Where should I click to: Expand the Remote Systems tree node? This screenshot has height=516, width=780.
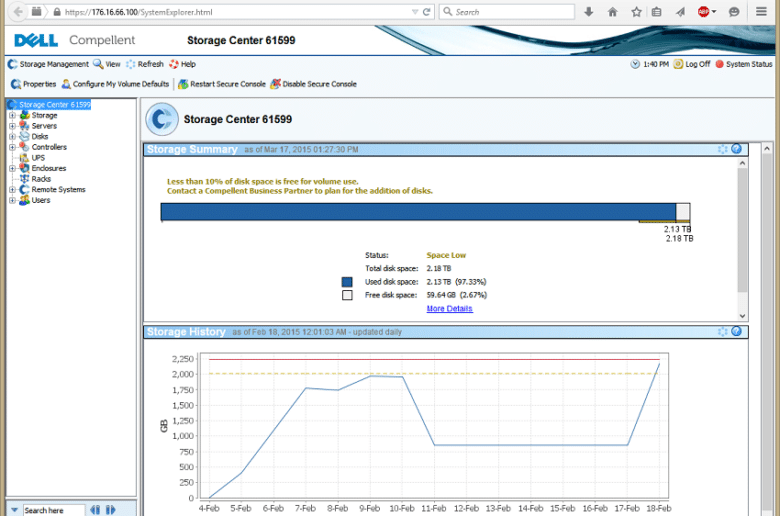(12, 190)
